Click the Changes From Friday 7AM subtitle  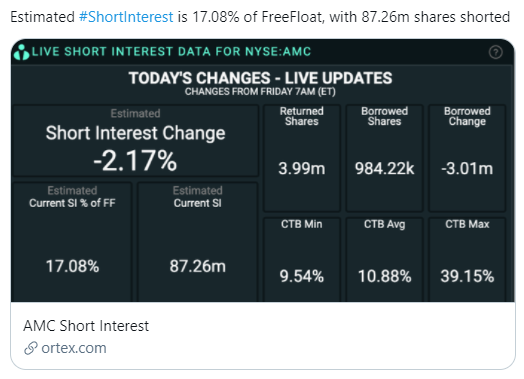pyautogui.click(x=260, y=92)
